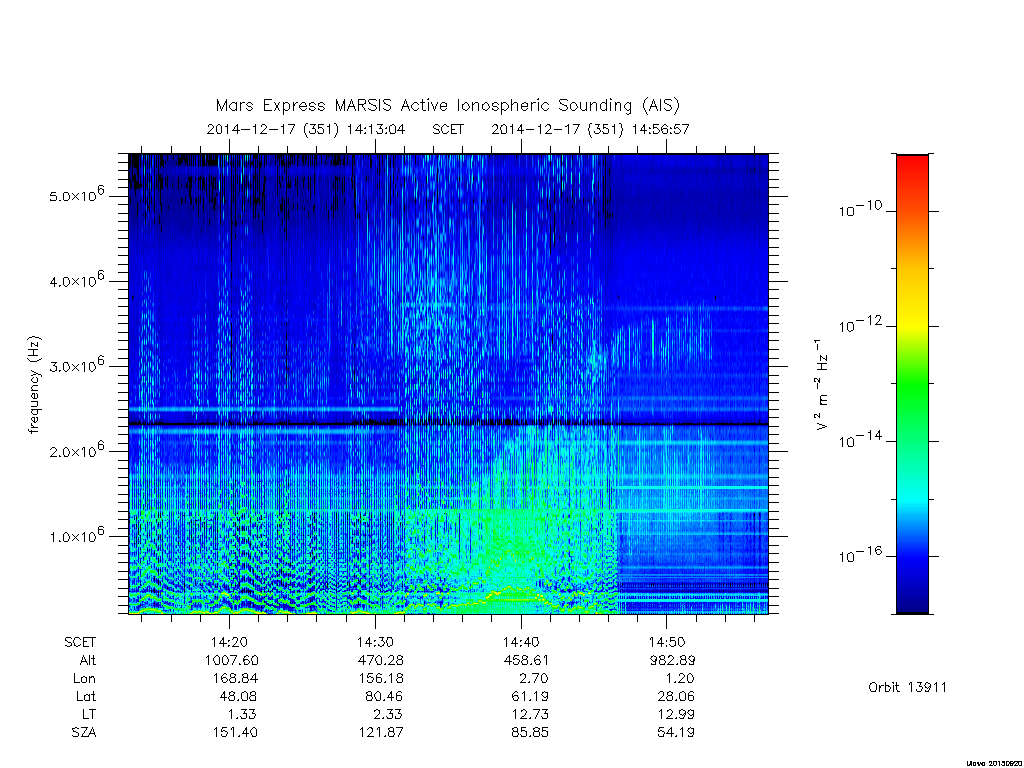Click the SZA value 54.19
This screenshot has width=1024, height=768.
pyautogui.click(x=676, y=732)
